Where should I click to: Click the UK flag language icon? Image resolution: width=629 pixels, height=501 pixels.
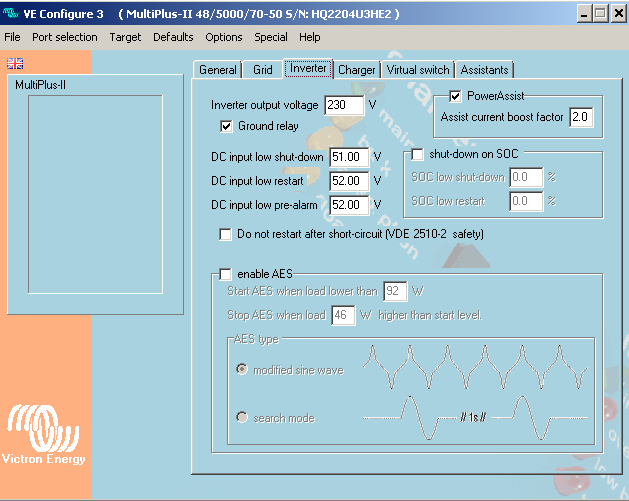[15, 63]
